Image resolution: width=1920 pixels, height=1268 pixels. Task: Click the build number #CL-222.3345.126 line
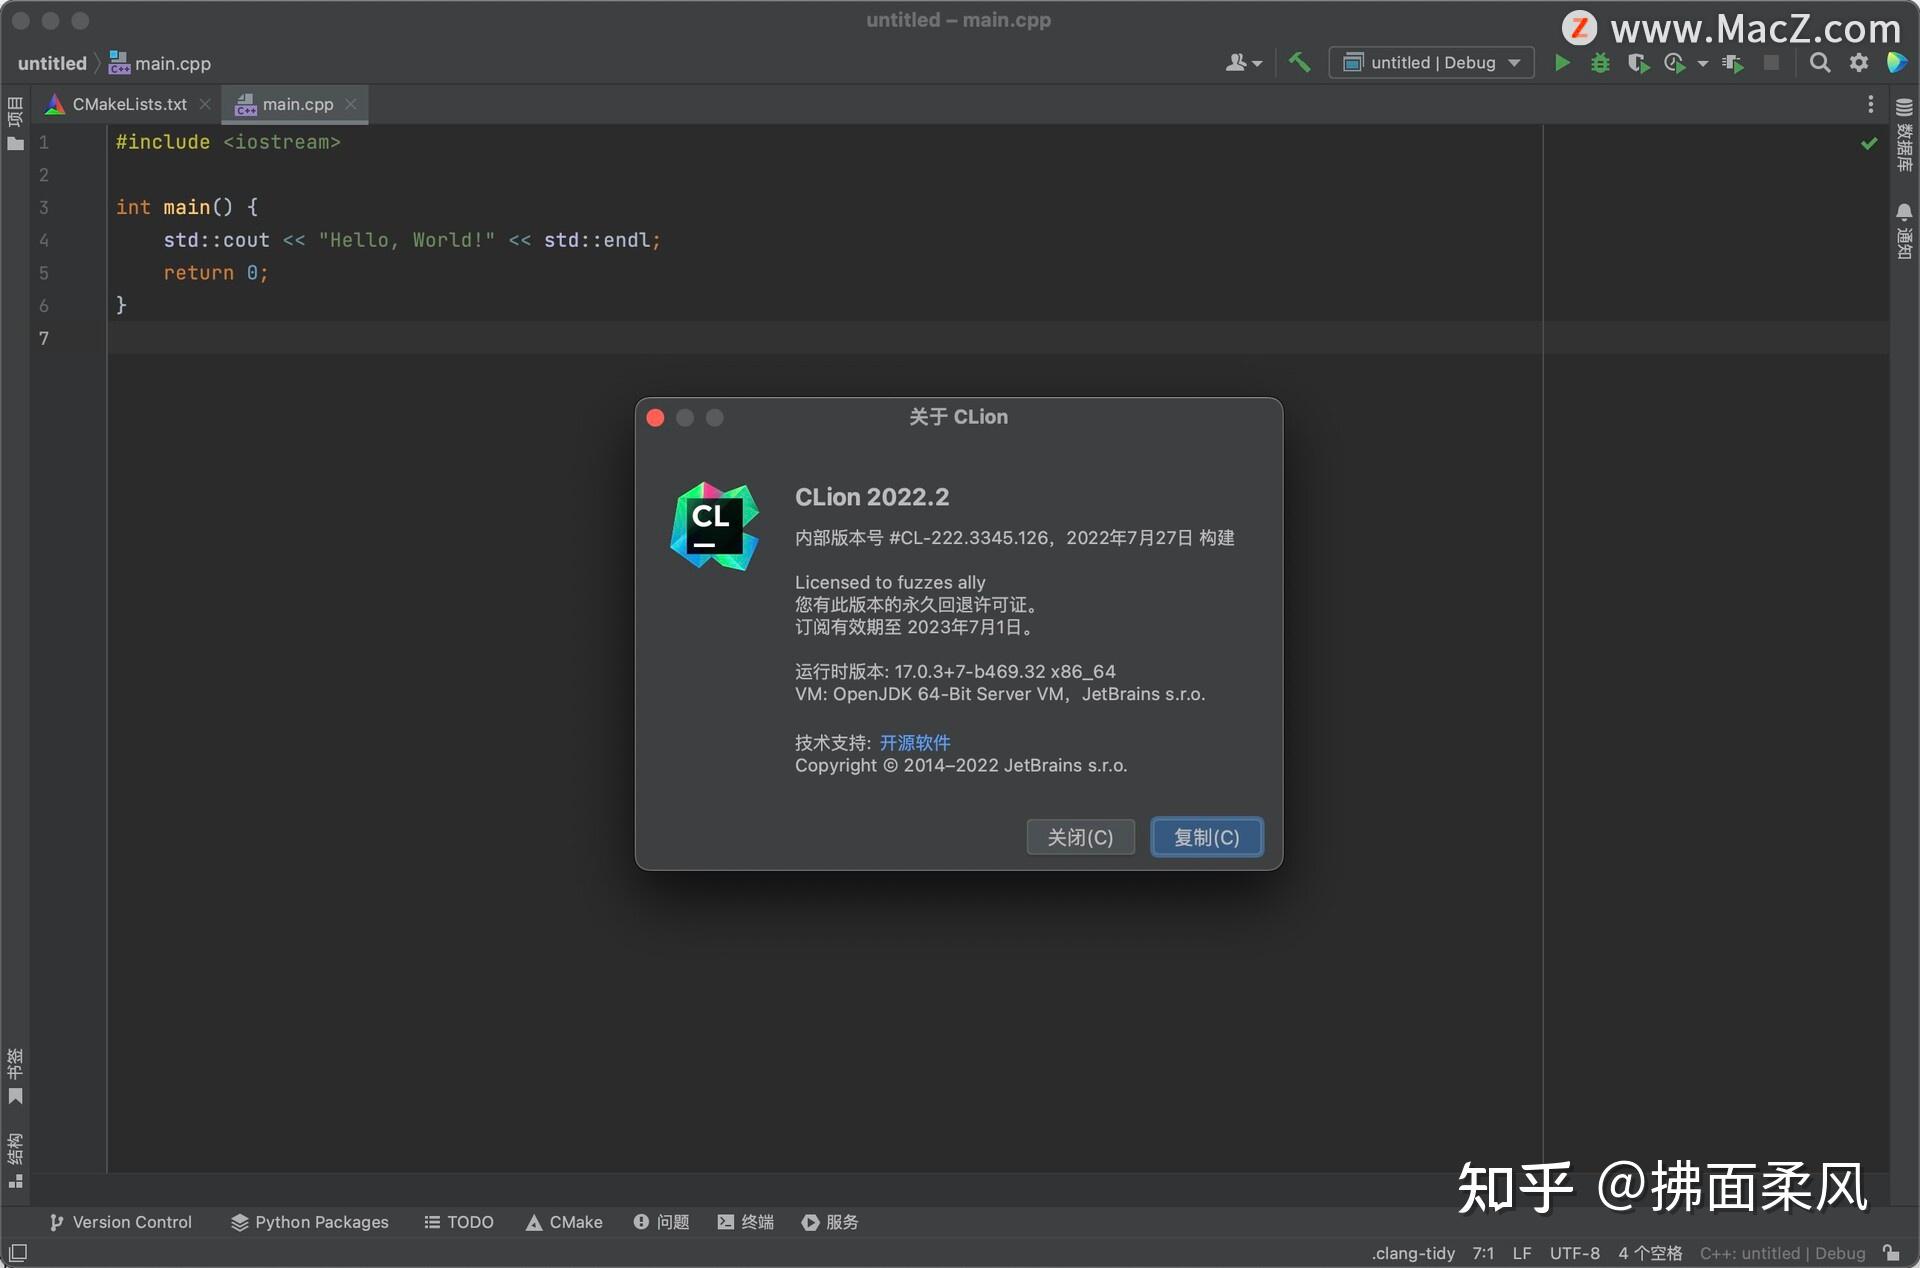point(1014,538)
